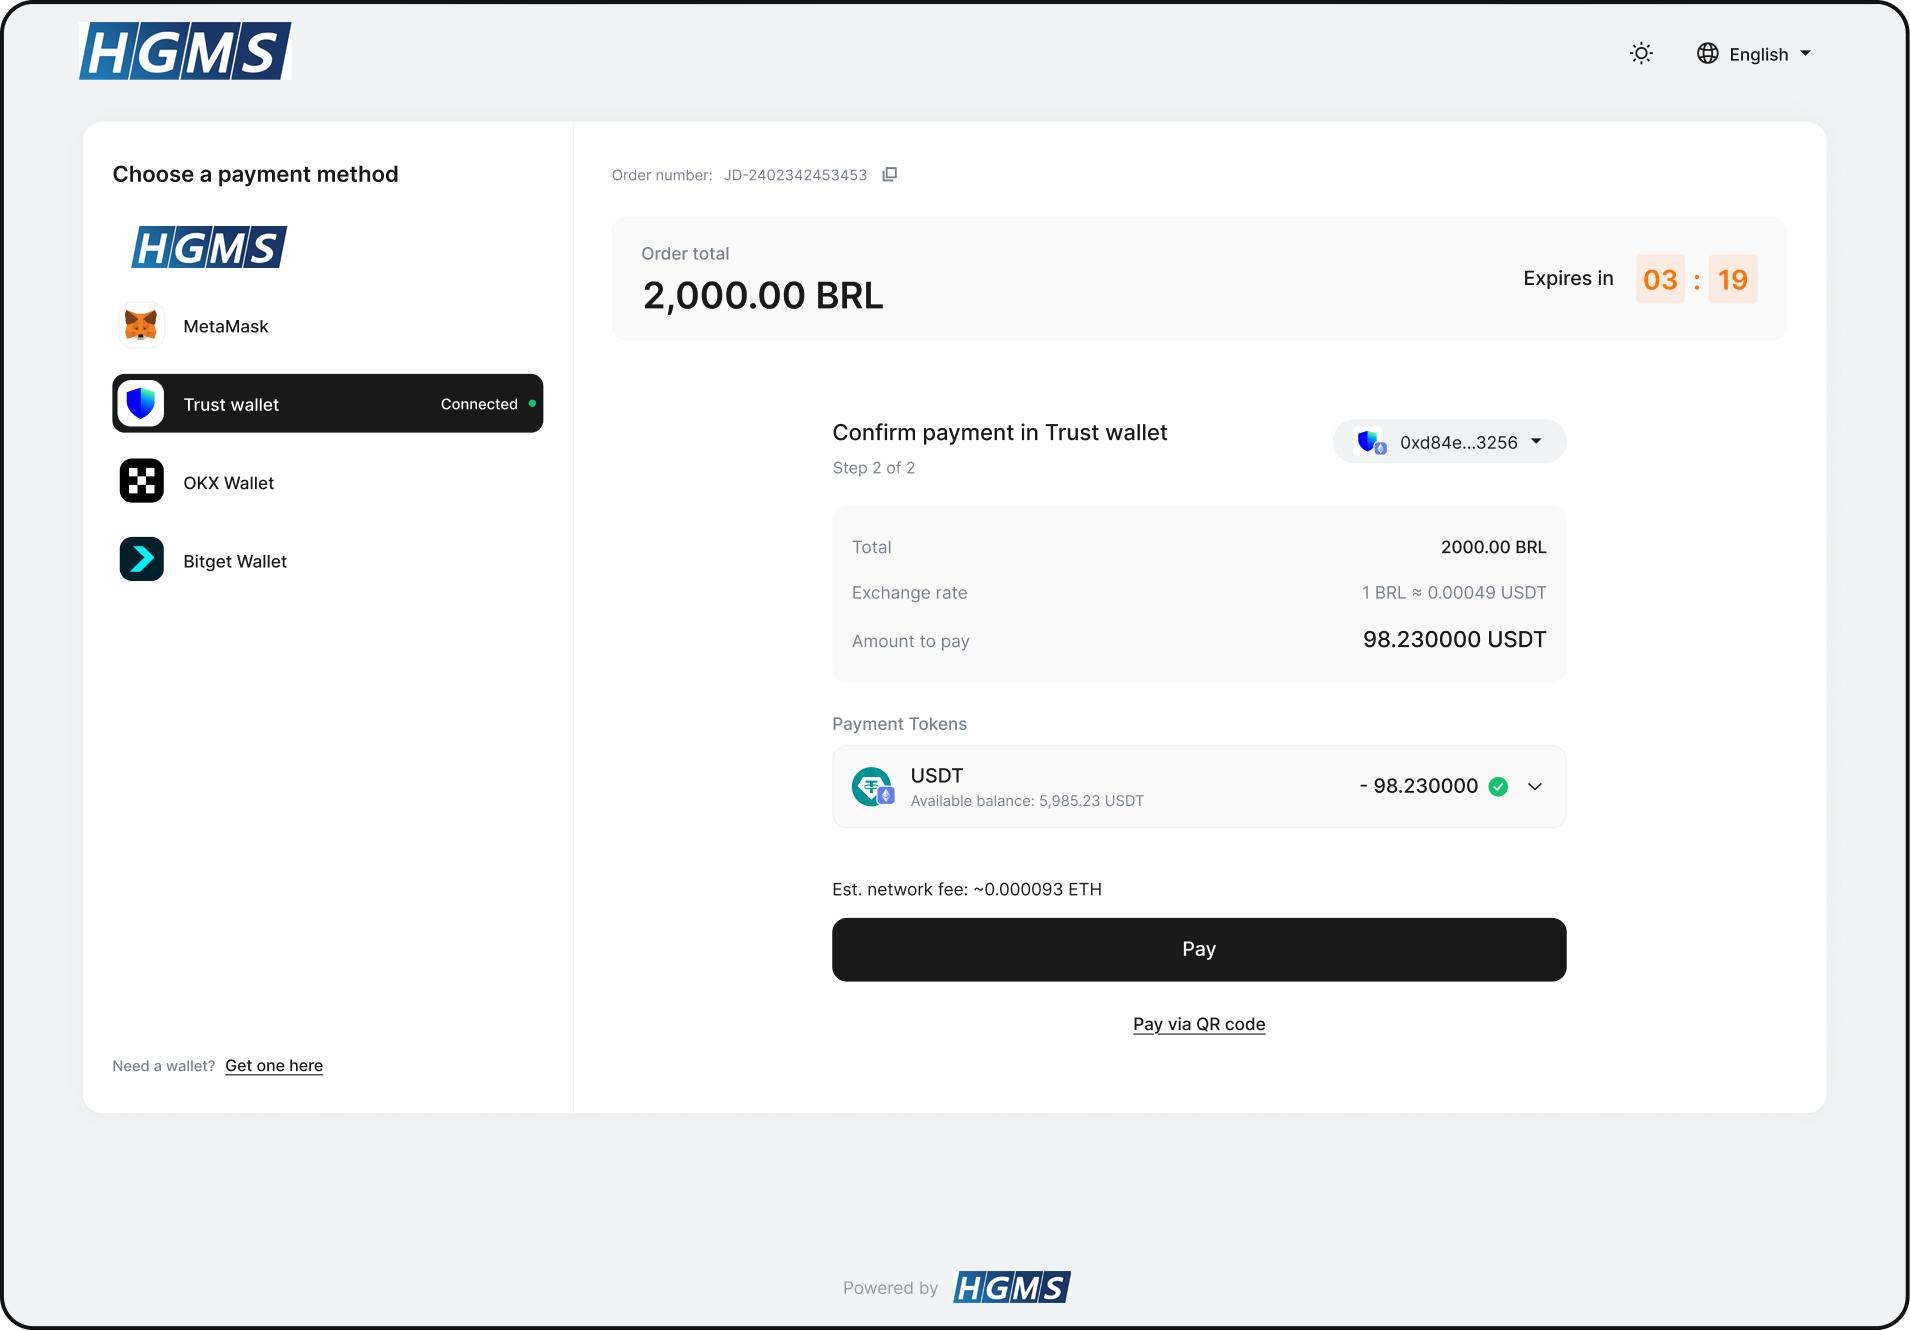Click the seconds value 19 in timer

point(1733,279)
